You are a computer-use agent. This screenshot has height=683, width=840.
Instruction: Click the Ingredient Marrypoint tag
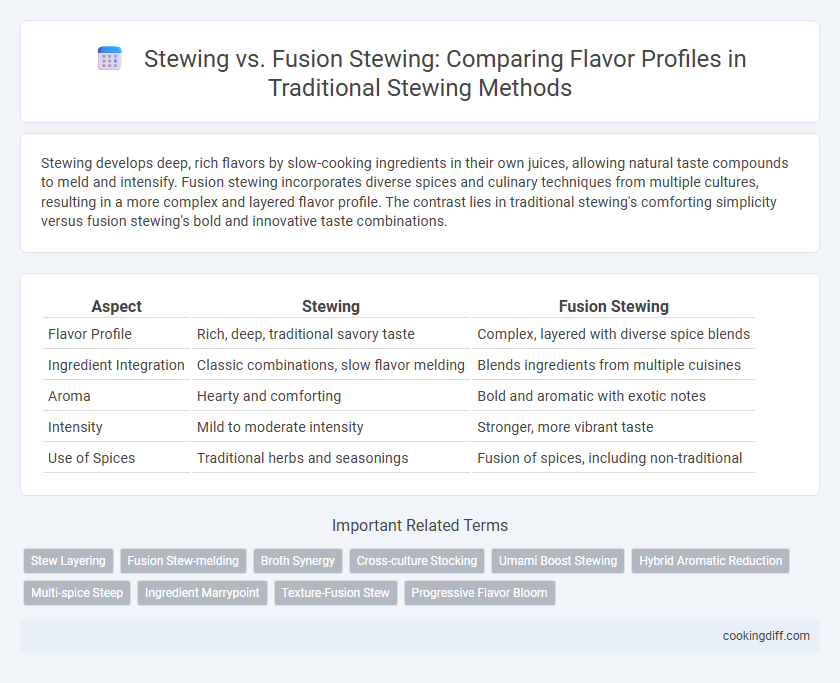coord(202,593)
